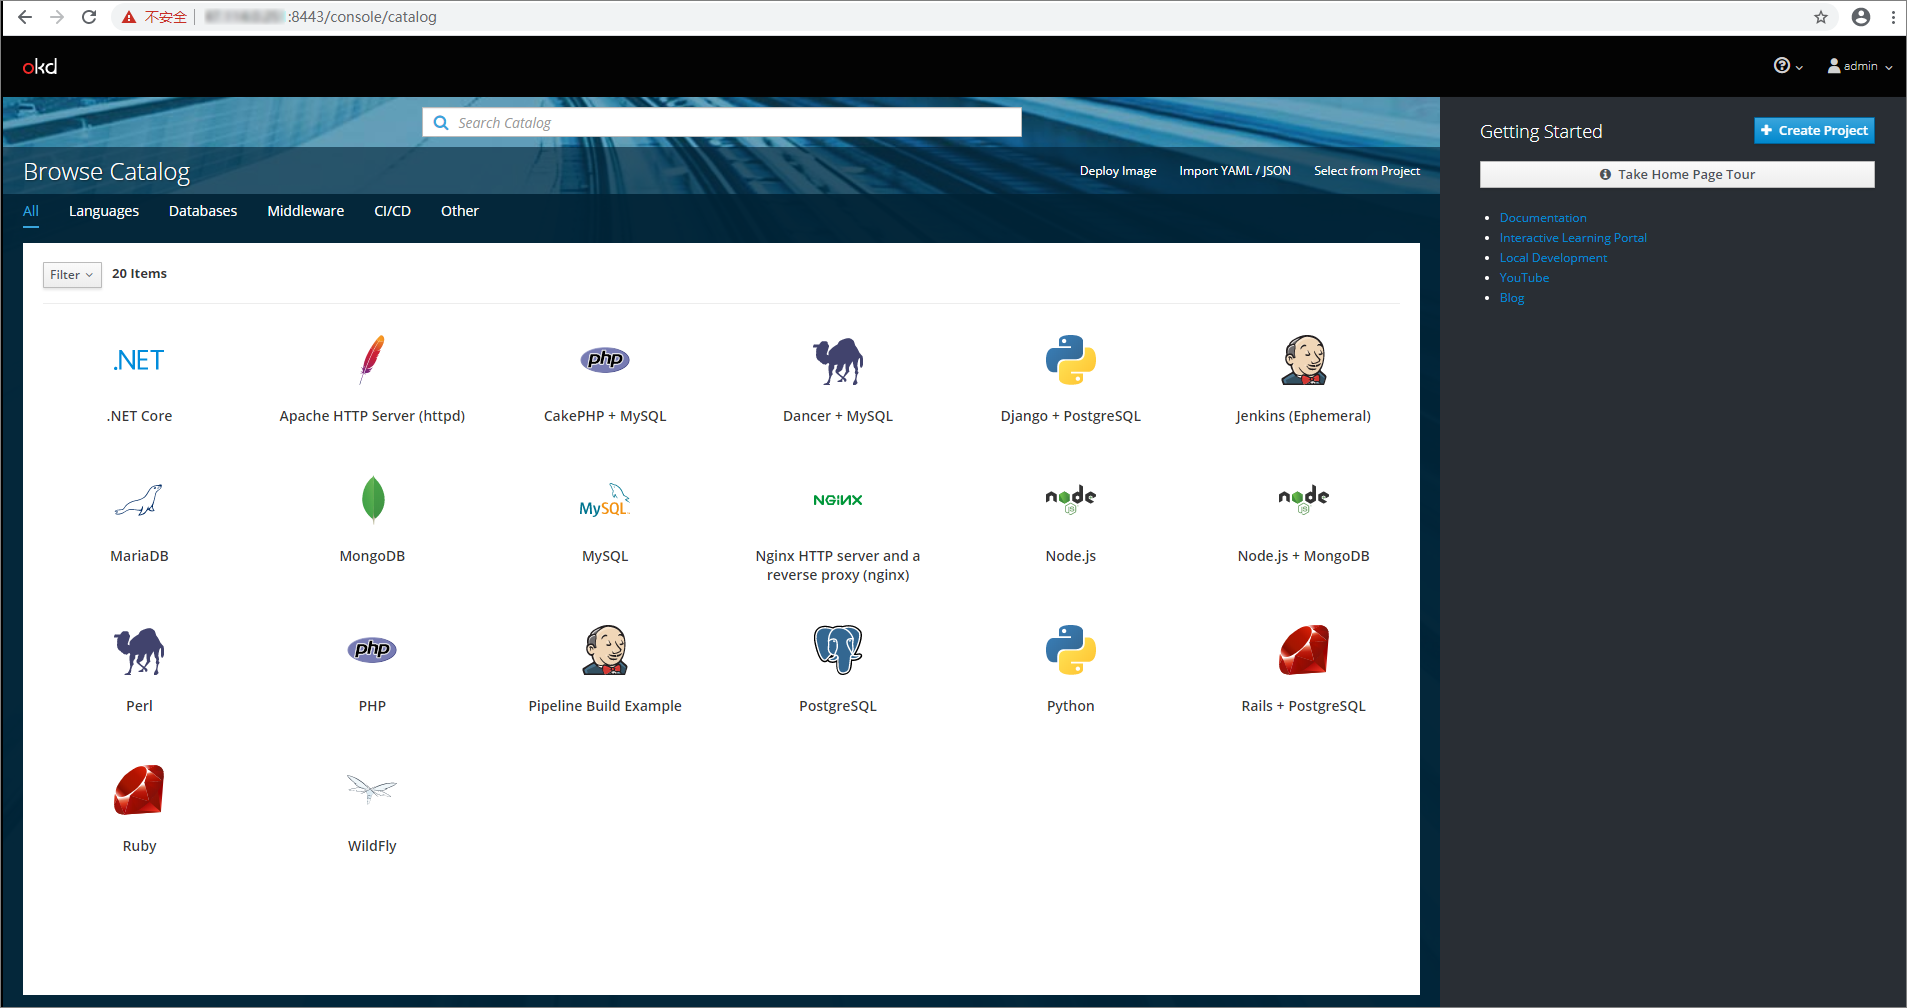Switch to the Databases tab
Viewport: 1907px width, 1008px height.
coord(202,211)
